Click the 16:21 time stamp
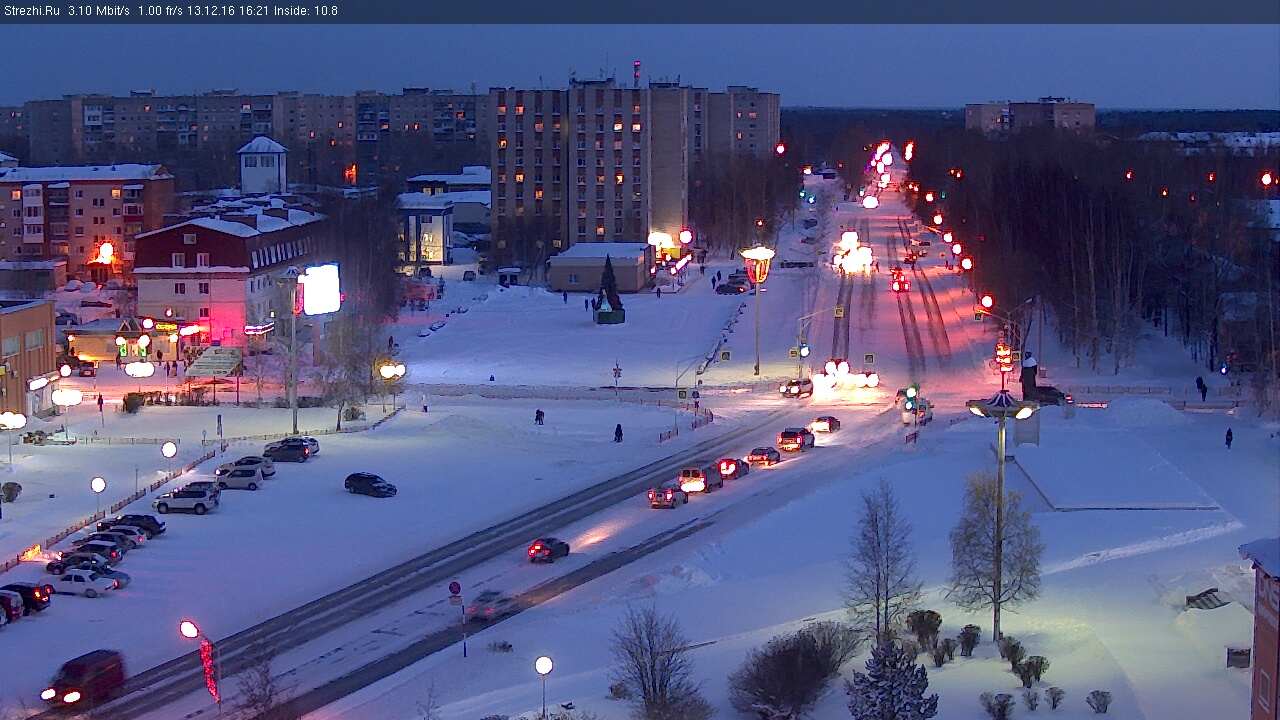The height and width of the screenshot is (720, 1280). coord(256,11)
